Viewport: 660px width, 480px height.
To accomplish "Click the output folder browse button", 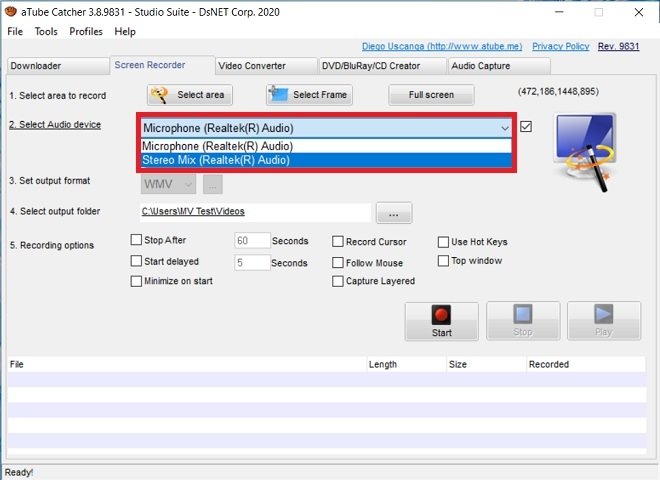I will click(394, 213).
